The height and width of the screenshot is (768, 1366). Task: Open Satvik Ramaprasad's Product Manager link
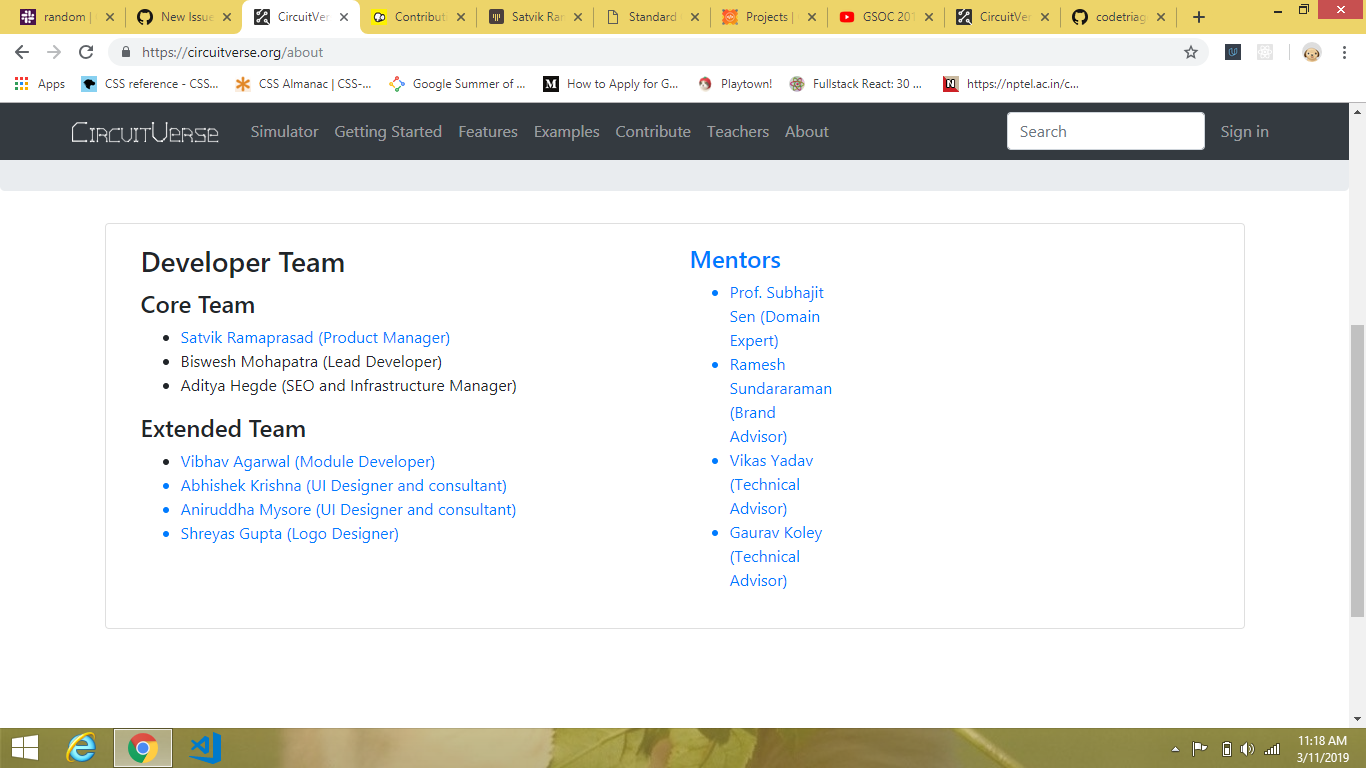coord(315,337)
